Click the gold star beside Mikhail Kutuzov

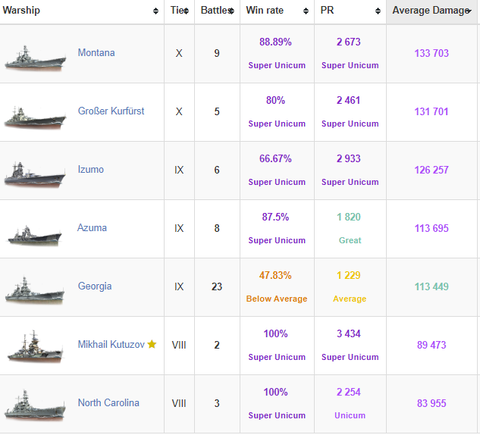(x=152, y=344)
